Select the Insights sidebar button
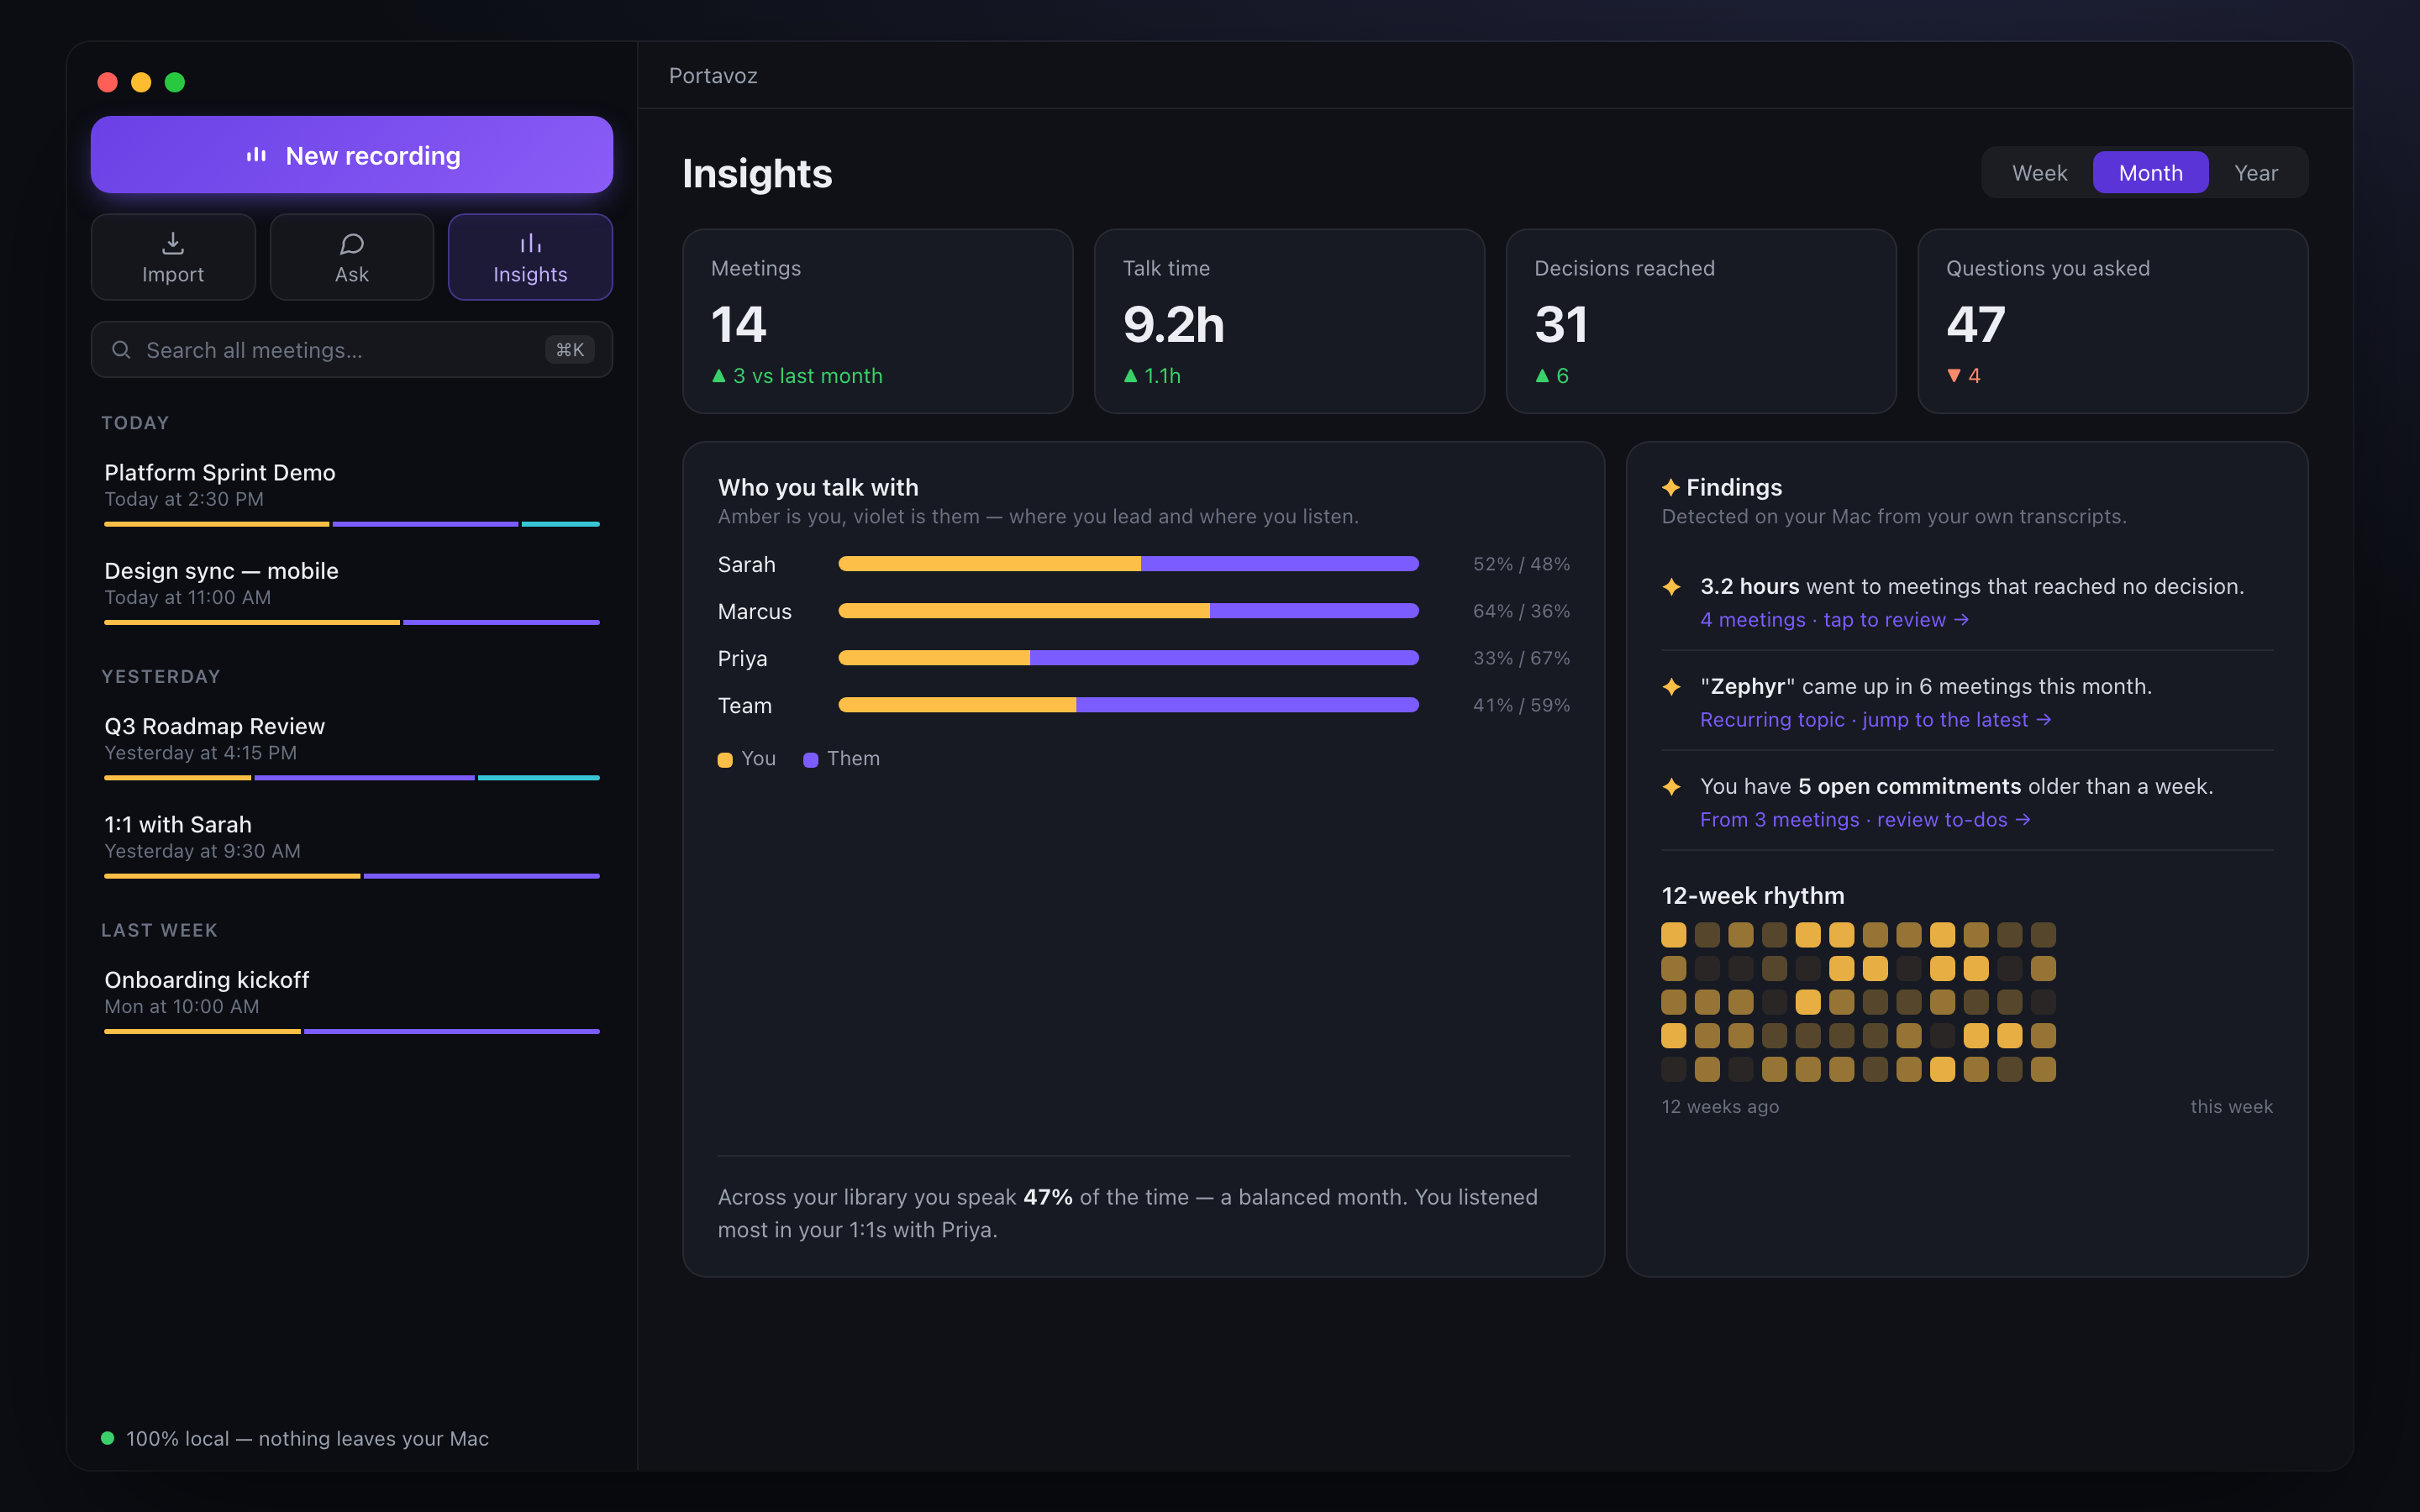 [530, 257]
